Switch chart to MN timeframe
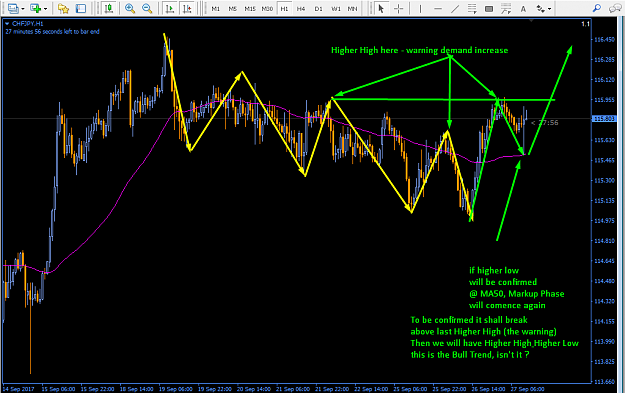 coord(352,8)
